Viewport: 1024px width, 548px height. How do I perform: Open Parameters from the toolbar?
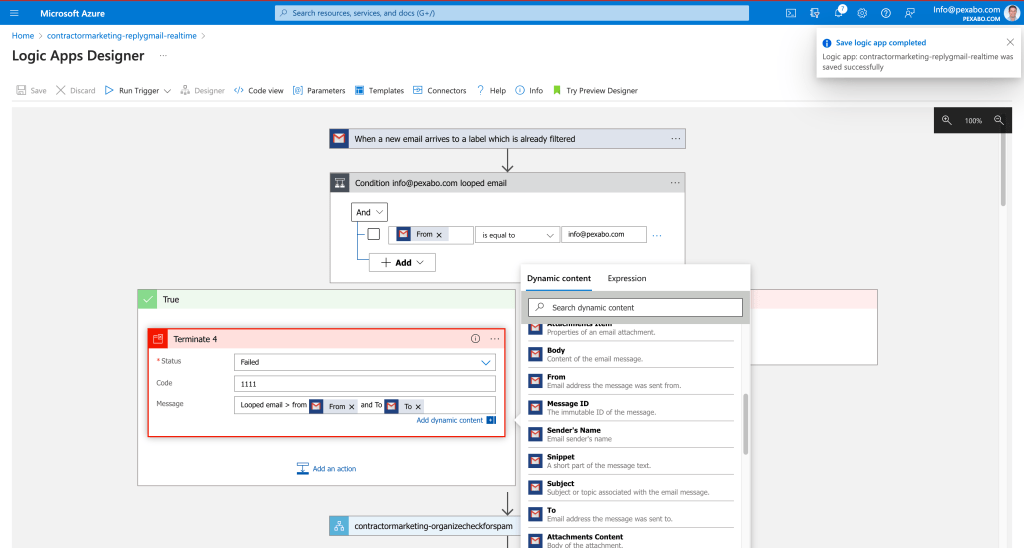(x=319, y=90)
